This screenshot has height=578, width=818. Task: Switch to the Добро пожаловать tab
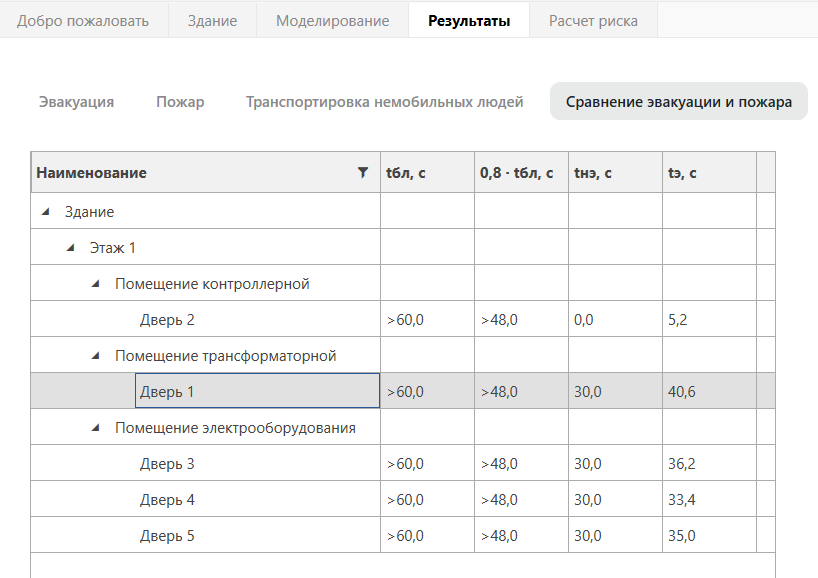tap(83, 21)
